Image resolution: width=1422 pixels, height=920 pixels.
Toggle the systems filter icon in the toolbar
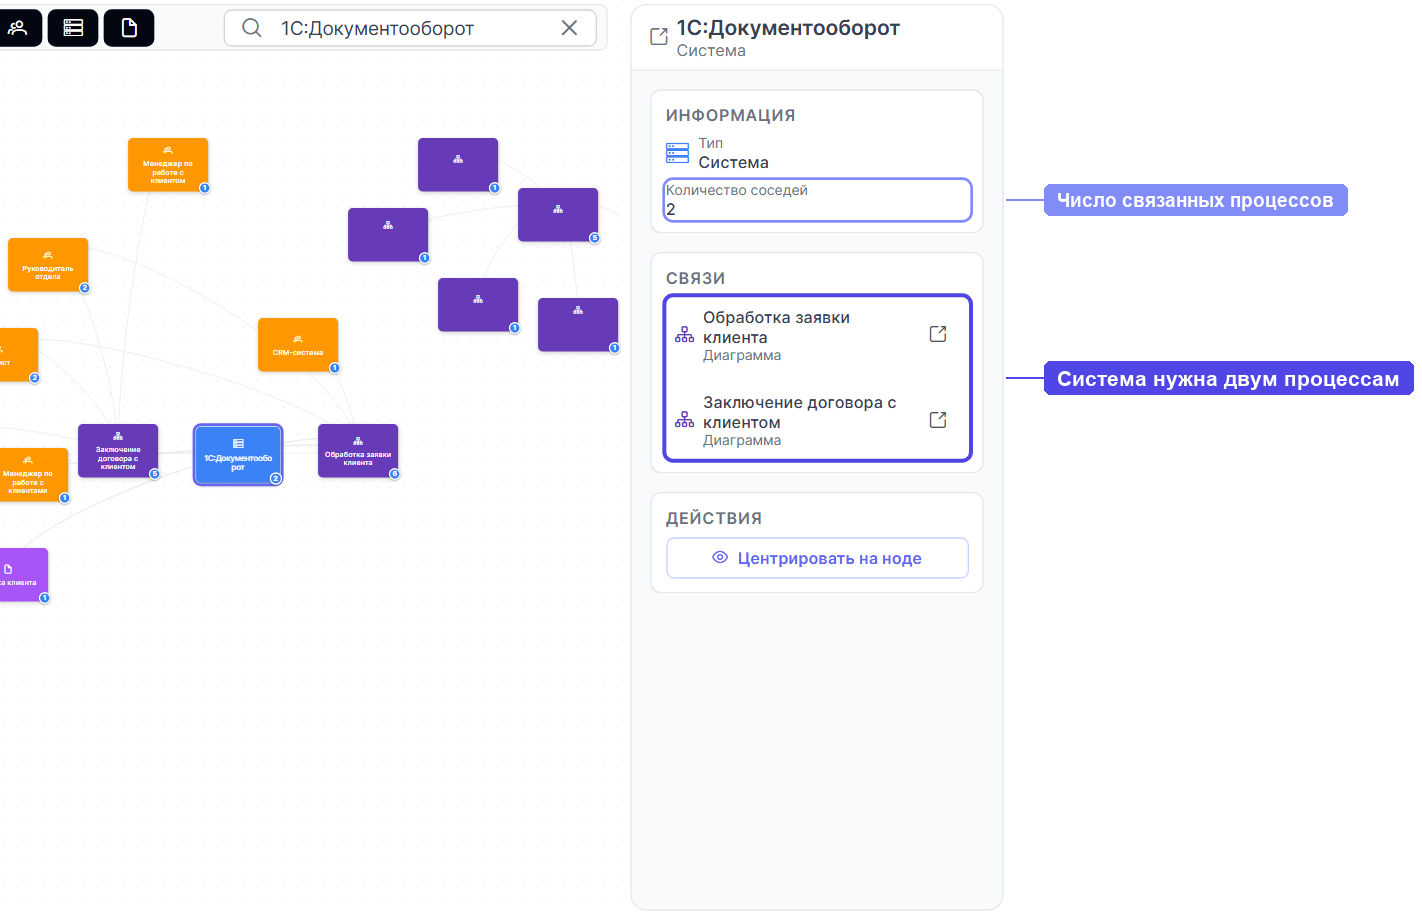73,28
